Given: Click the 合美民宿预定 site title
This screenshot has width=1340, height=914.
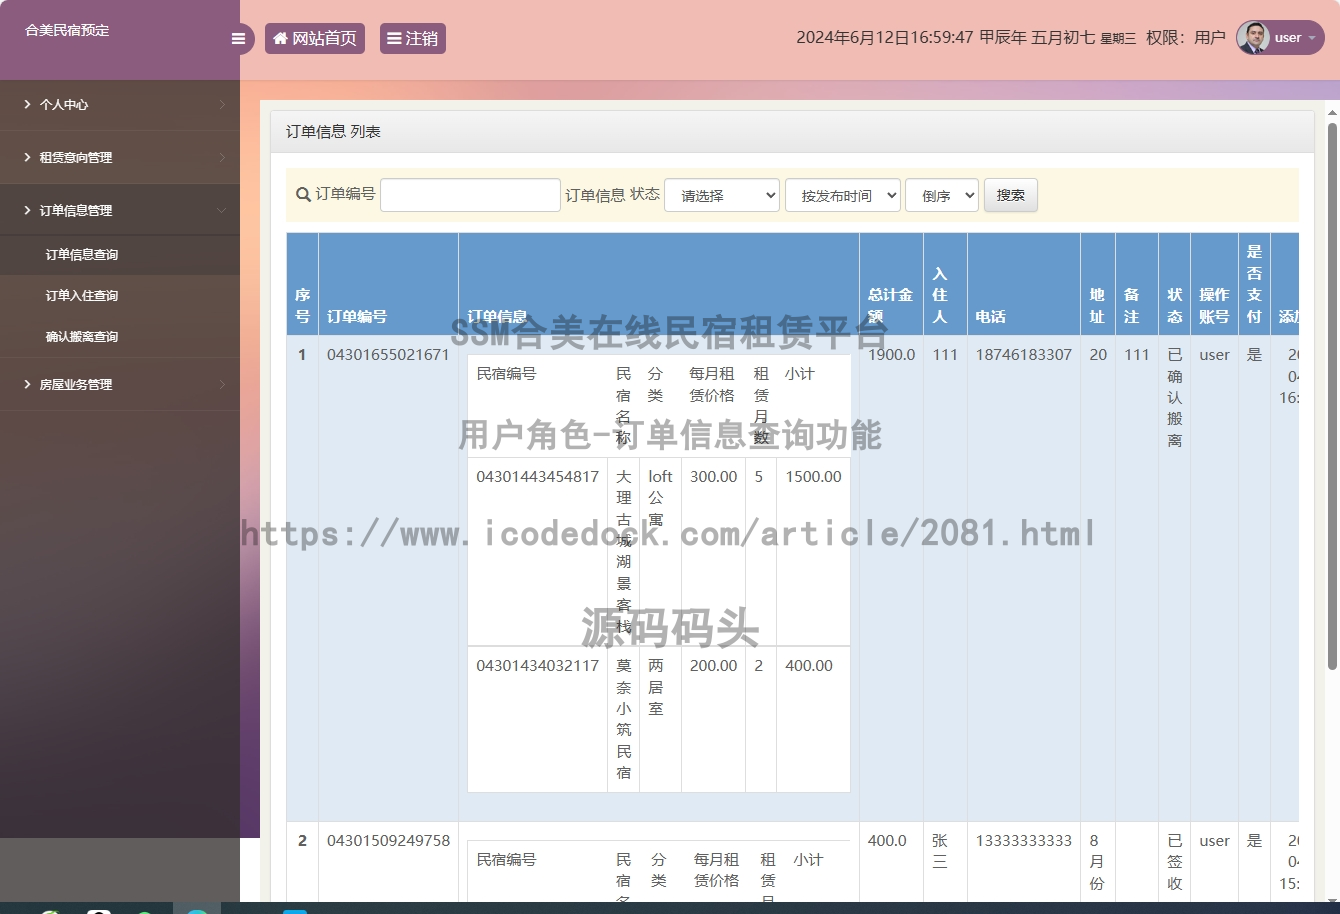Looking at the screenshot, I should pyautogui.click(x=67, y=30).
